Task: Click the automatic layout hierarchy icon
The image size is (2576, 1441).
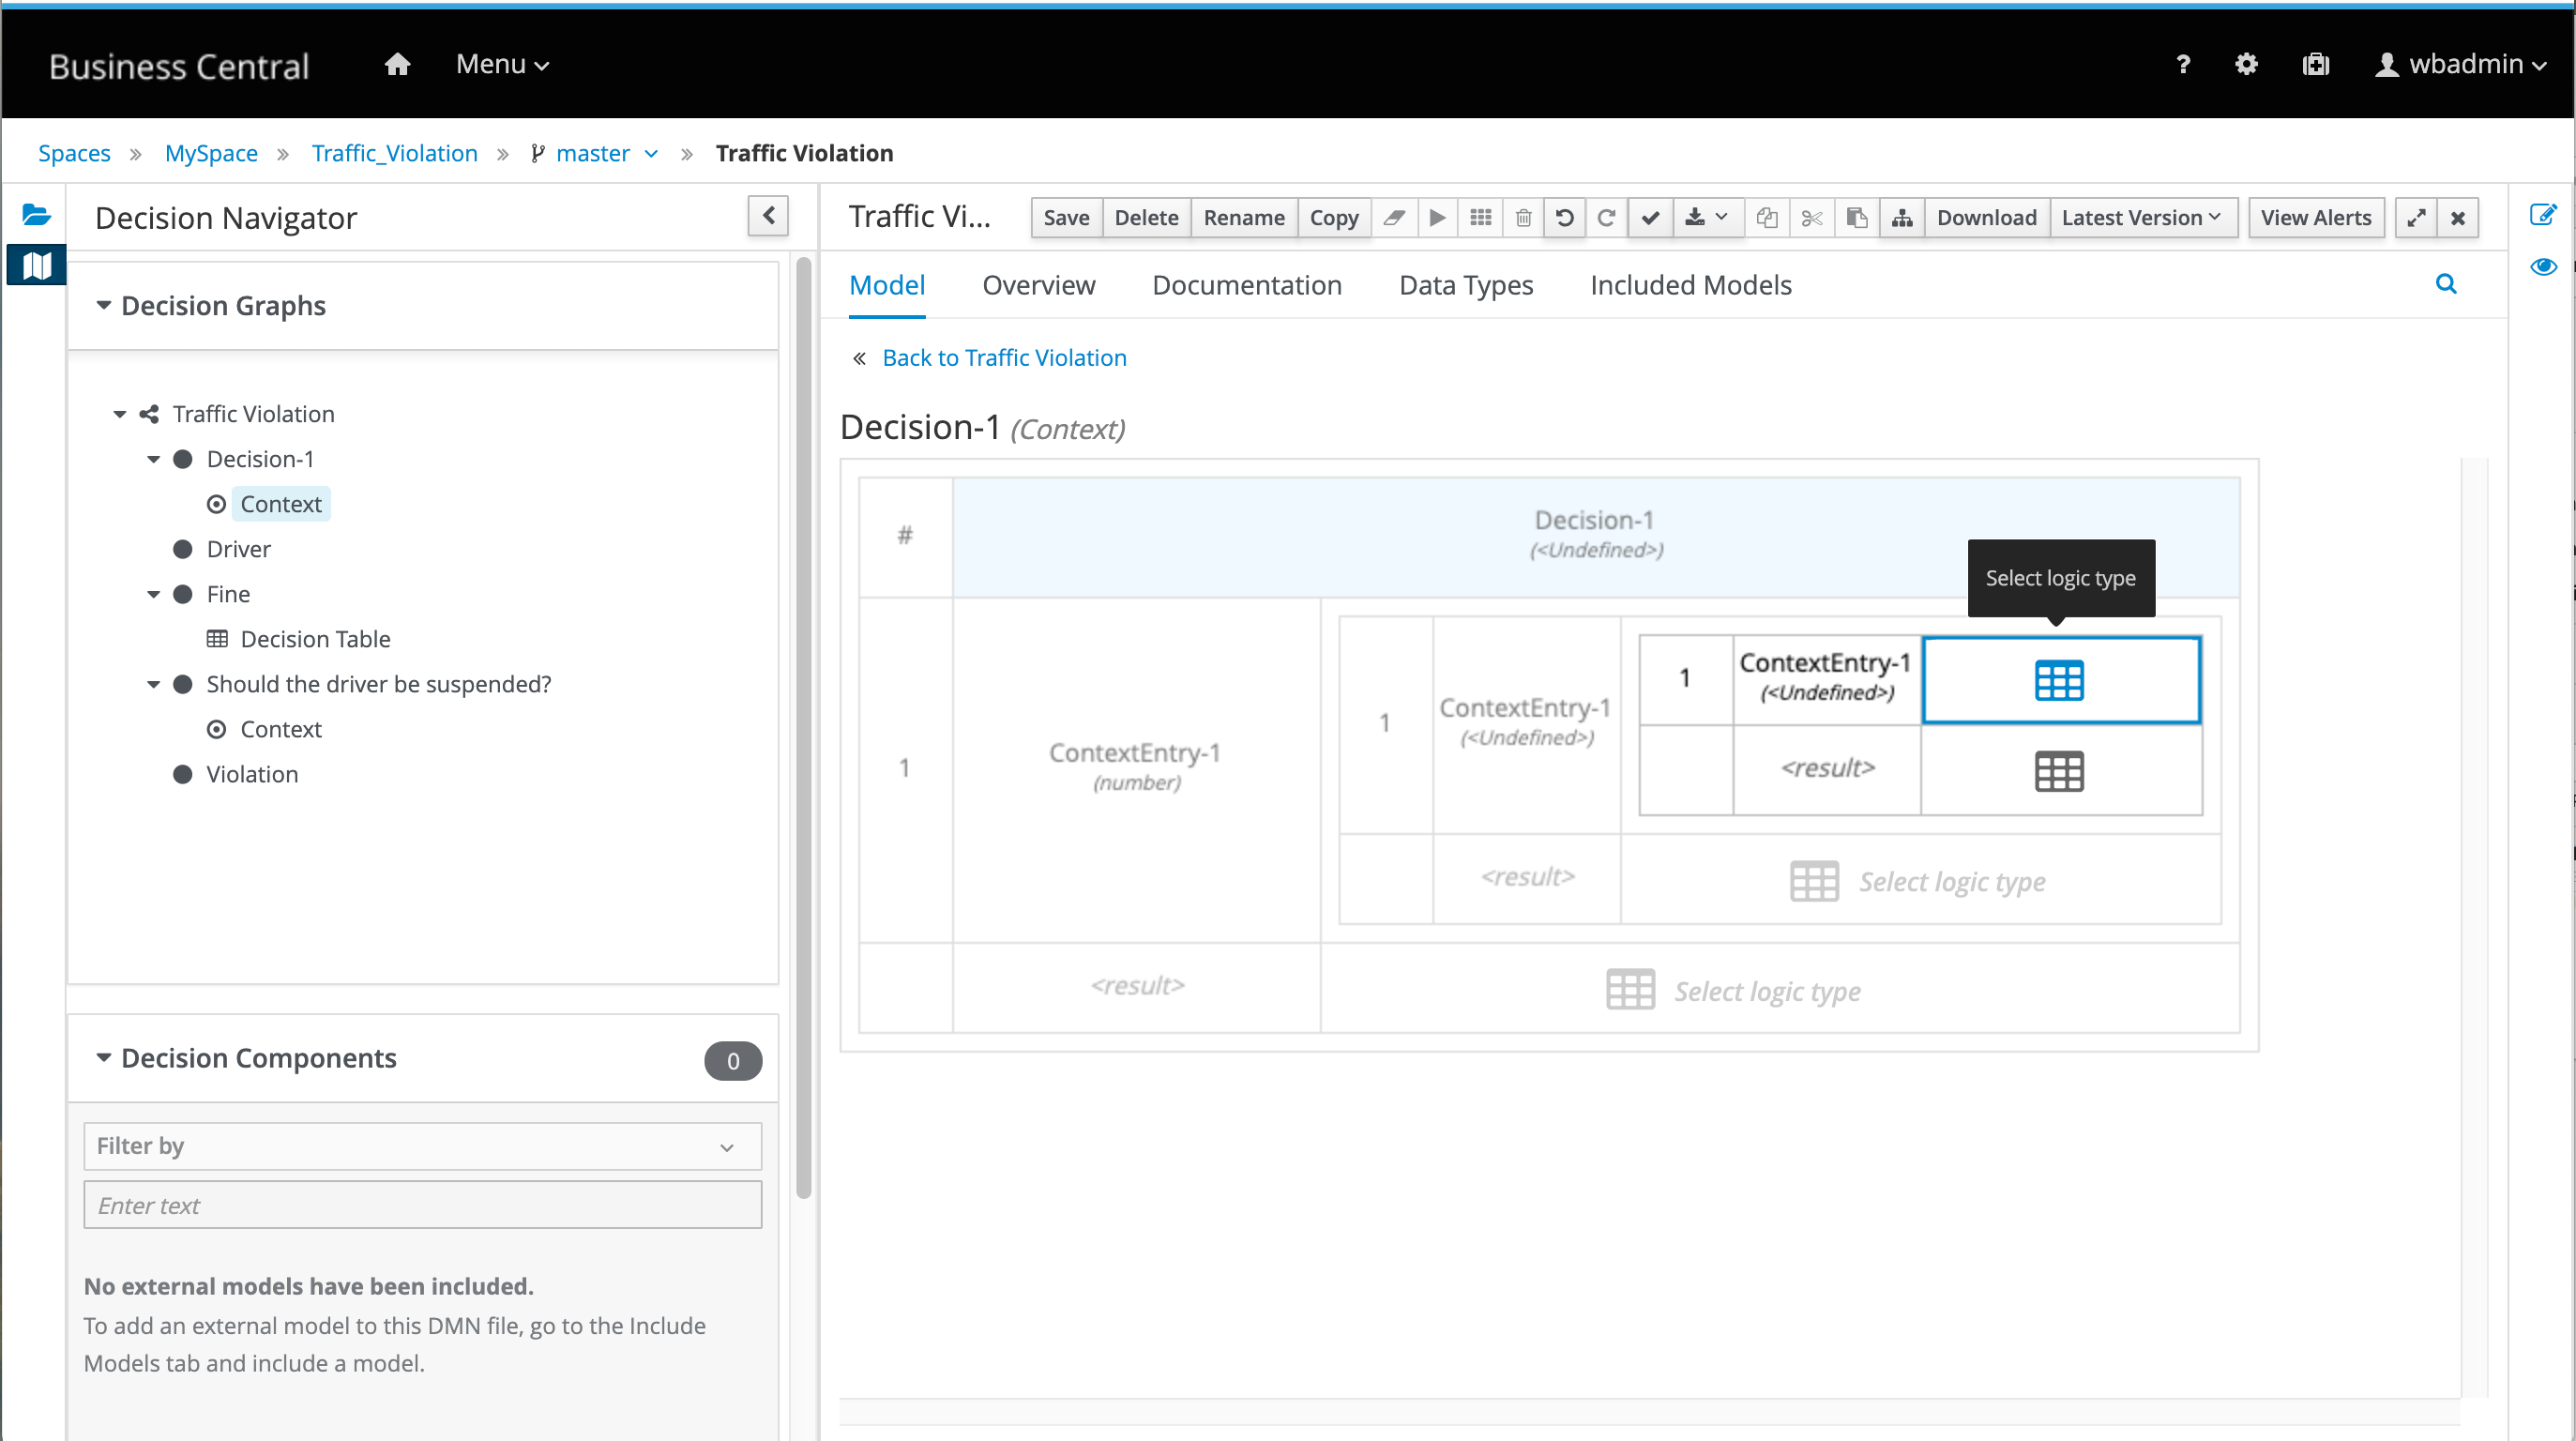Action: pyautogui.click(x=1901, y=218)
